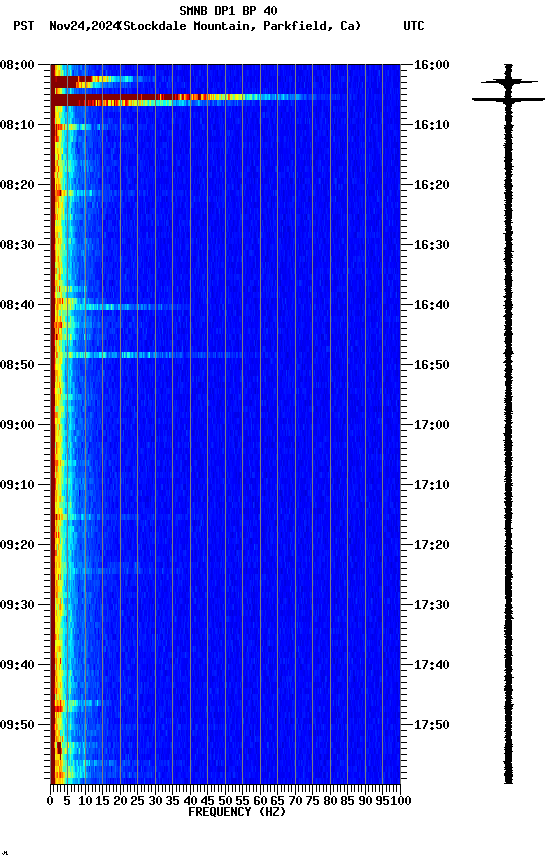The image size is (552, 864).
Task: Click the 16:00 UTC time label
Action: coord(432,65)
